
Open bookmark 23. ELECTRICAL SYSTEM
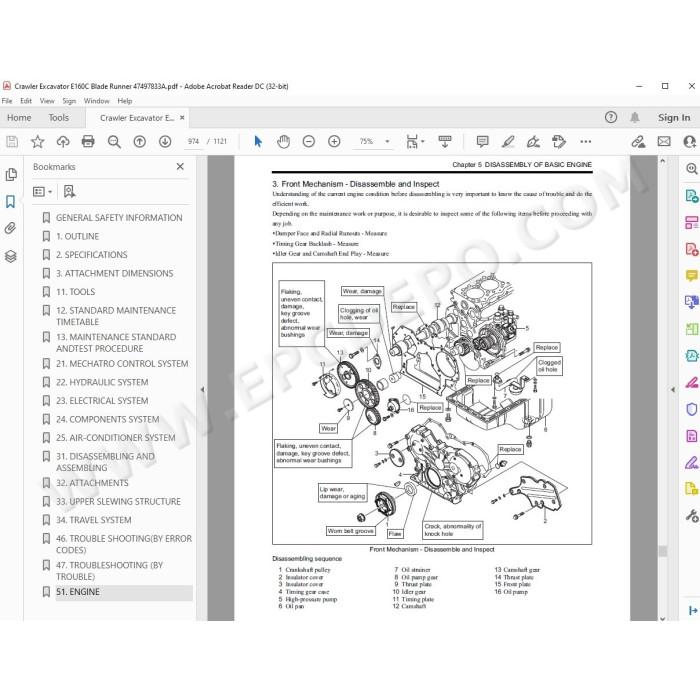click(102, 401)
